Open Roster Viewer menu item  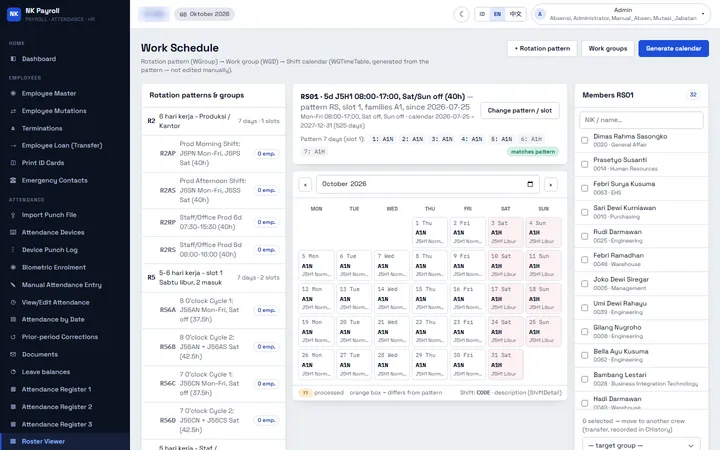coord(65,441)
